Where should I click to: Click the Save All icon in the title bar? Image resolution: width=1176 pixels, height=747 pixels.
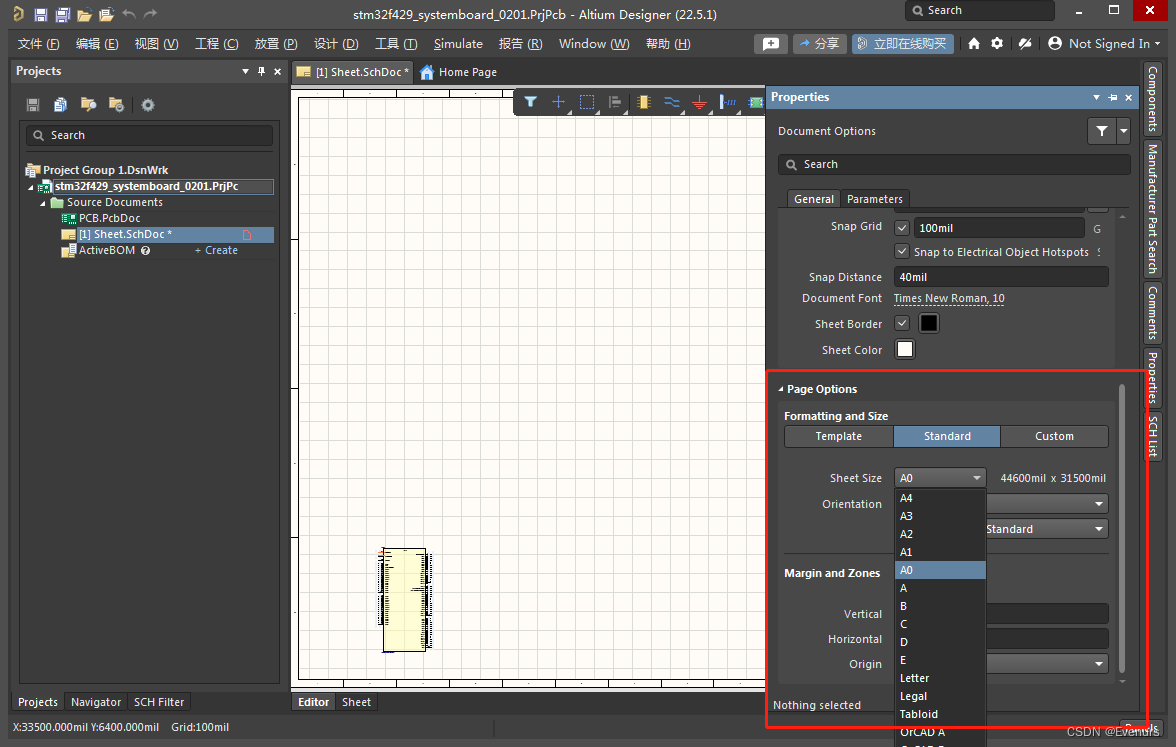62,14
